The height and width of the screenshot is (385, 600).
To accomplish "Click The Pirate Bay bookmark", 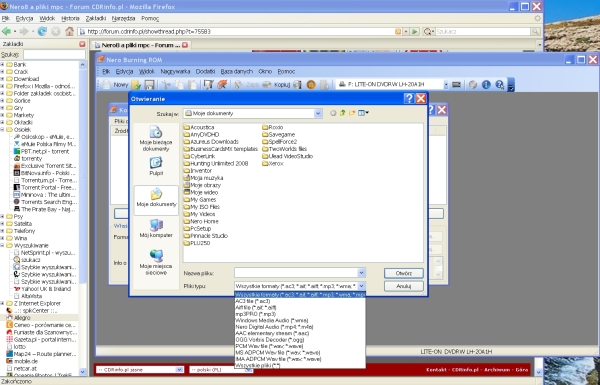I will tap(45, 209).
